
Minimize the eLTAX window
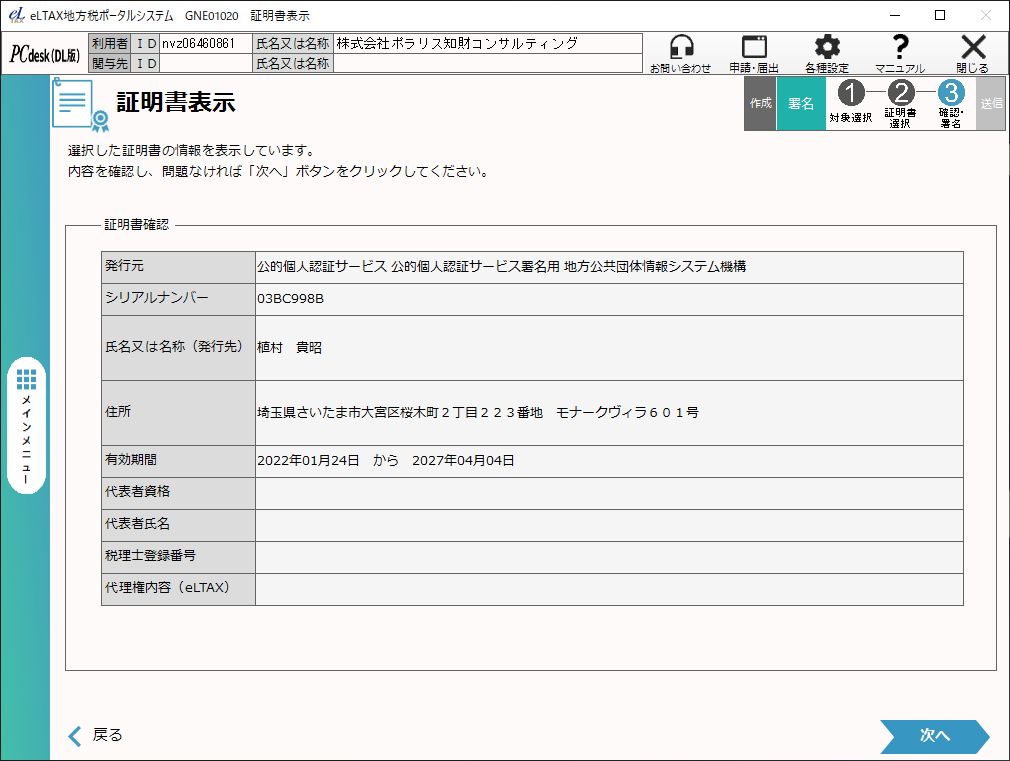click(x=895, y=15)
